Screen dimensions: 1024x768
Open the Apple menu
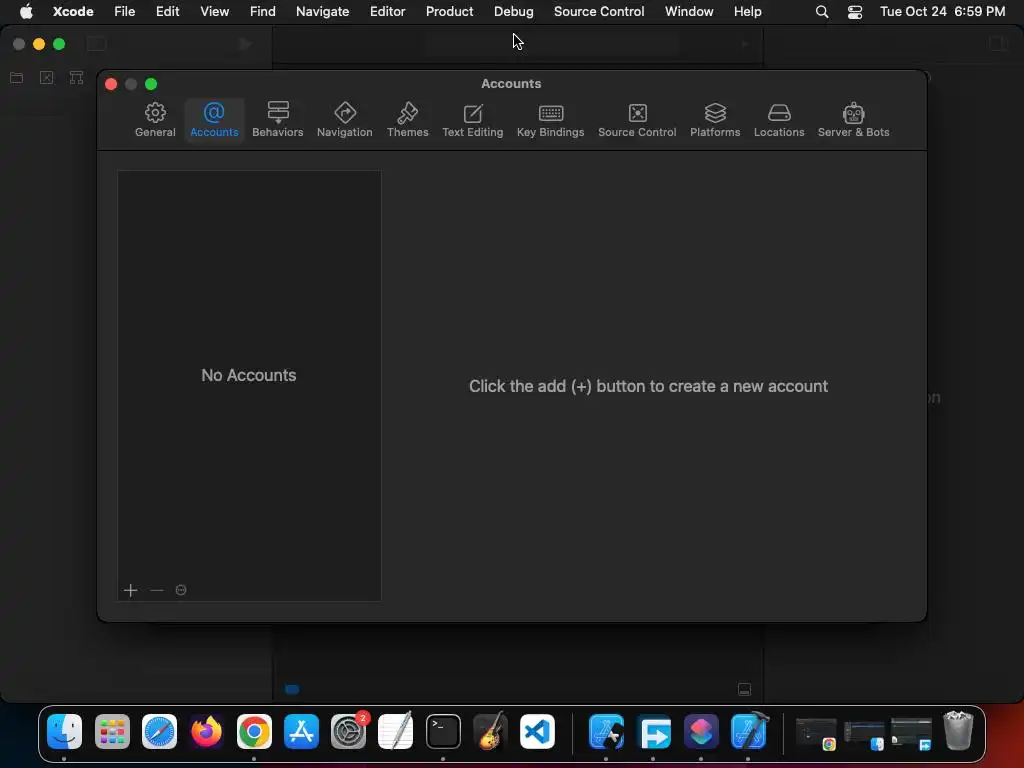coord(26,11)
